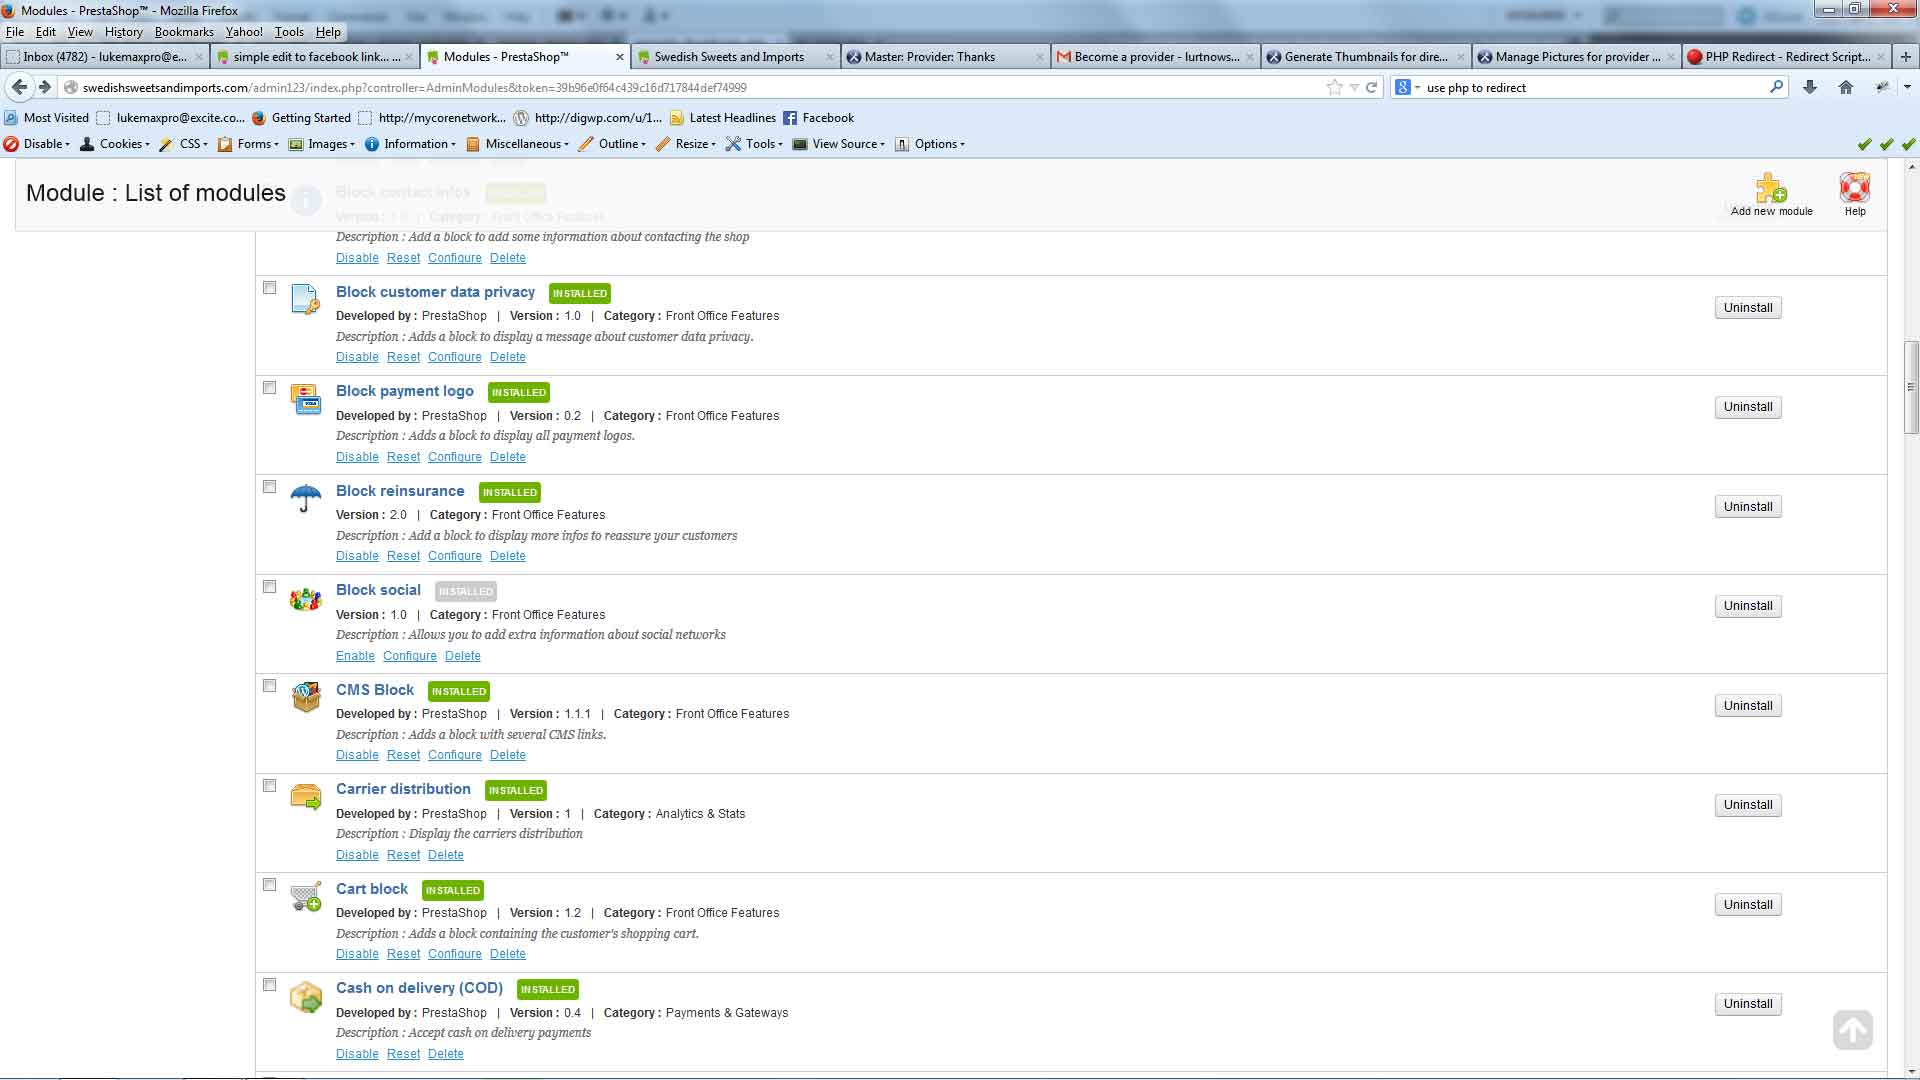Click the Block reinsurance umbrella icon
Viewport: 1920px width, 1080px height.
tap(305, 498)
